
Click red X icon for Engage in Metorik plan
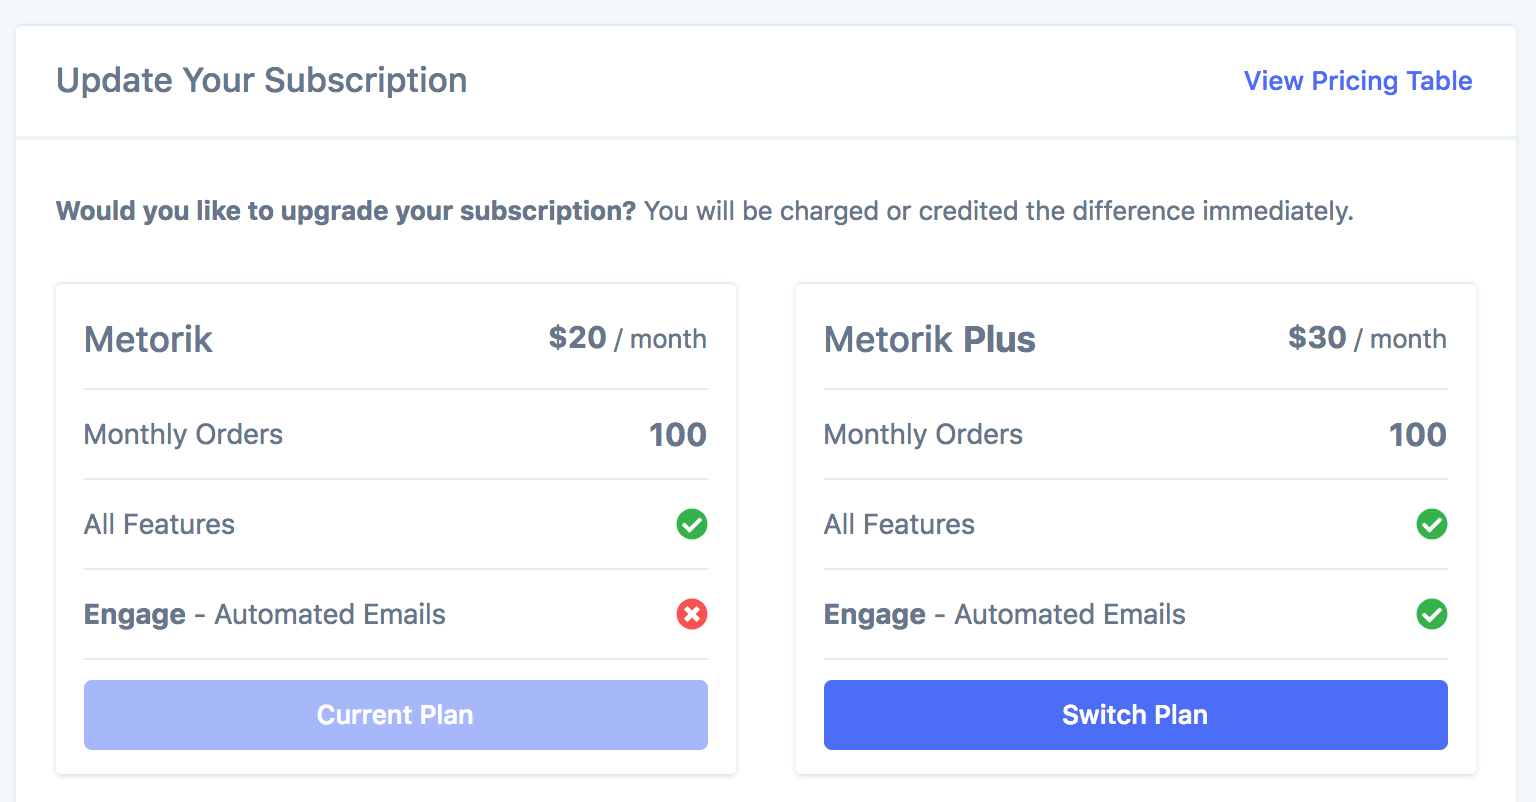click(692, 614)
